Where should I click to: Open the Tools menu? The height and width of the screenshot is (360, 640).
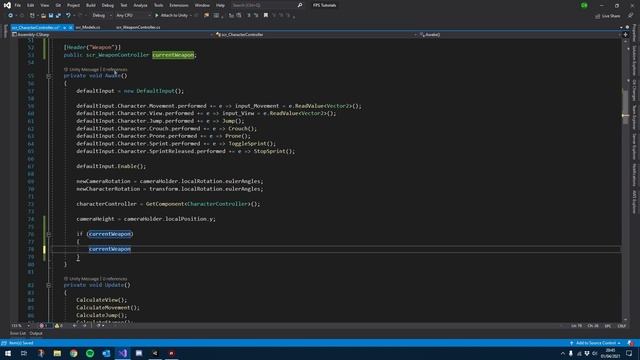[x=158, y=5]
